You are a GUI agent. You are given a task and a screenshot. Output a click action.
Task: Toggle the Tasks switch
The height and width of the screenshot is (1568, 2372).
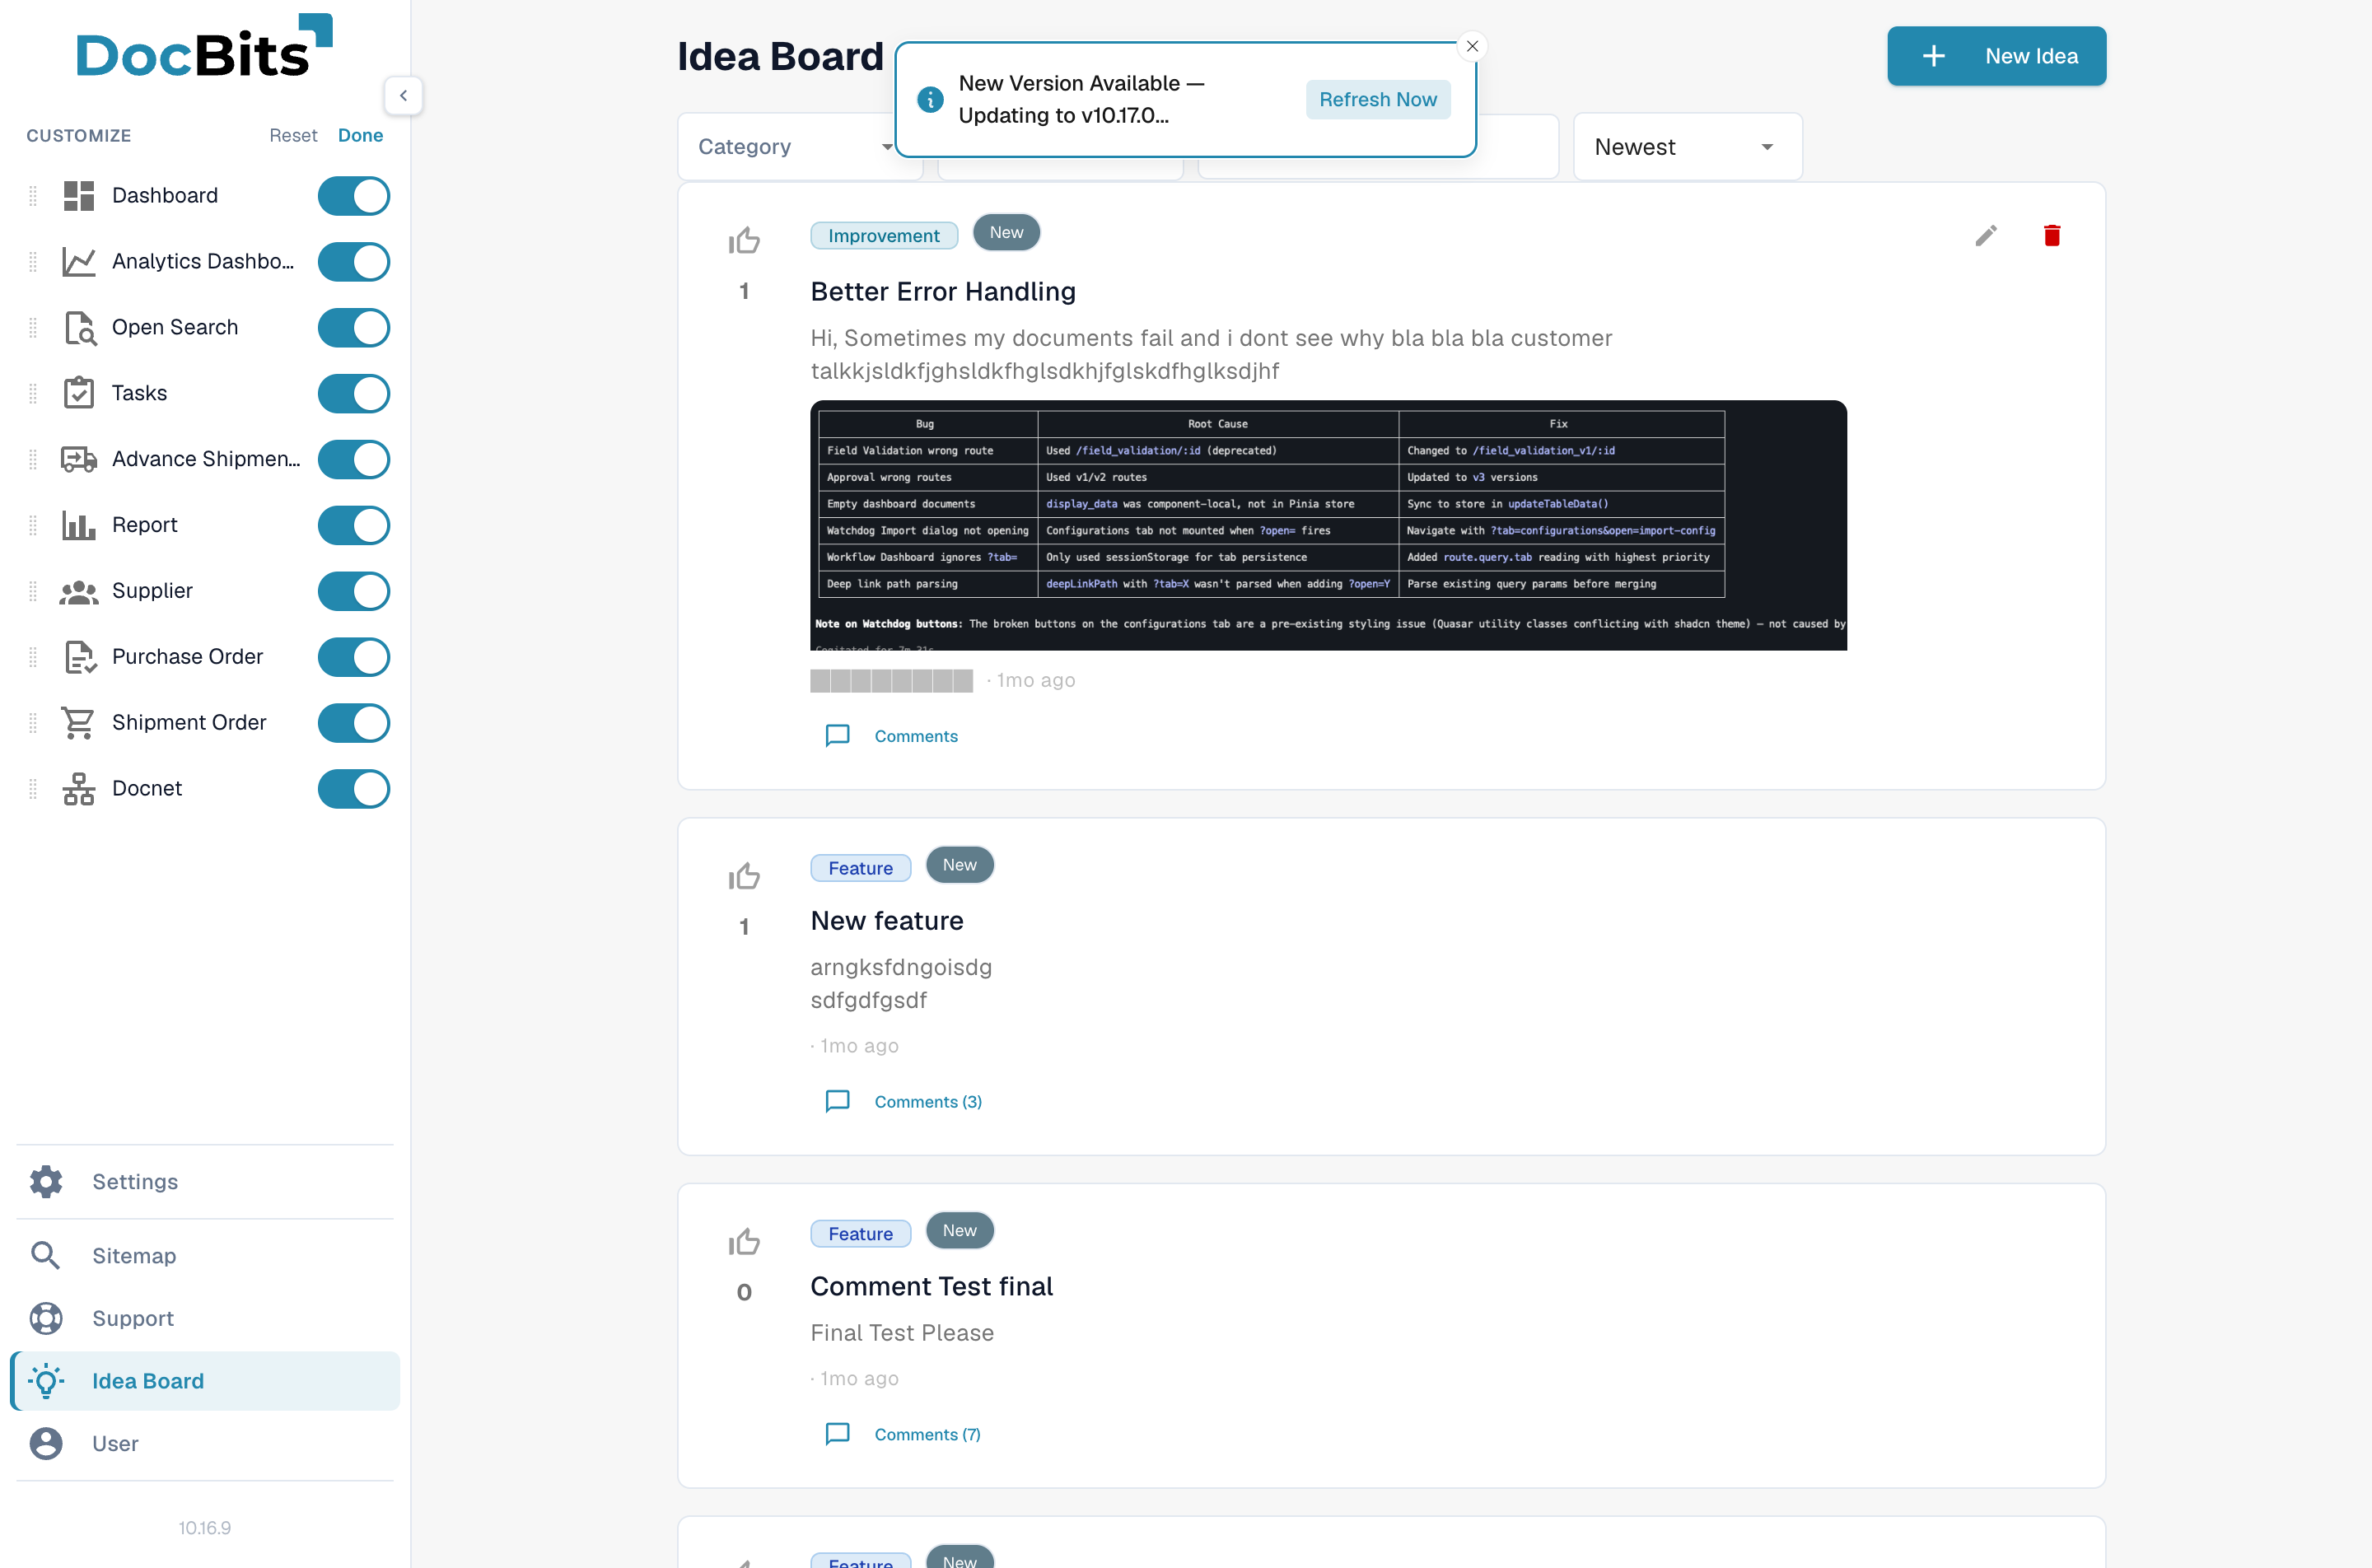[354, 394]
